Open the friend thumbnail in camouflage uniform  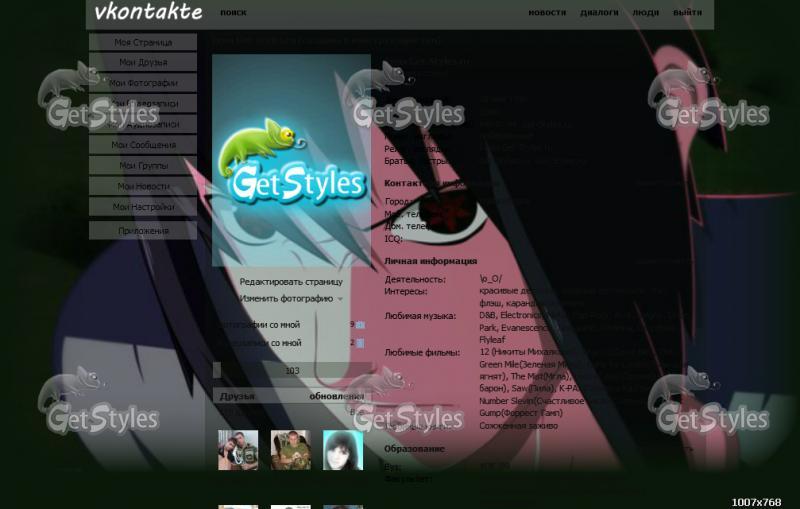(x=290, y=450)
